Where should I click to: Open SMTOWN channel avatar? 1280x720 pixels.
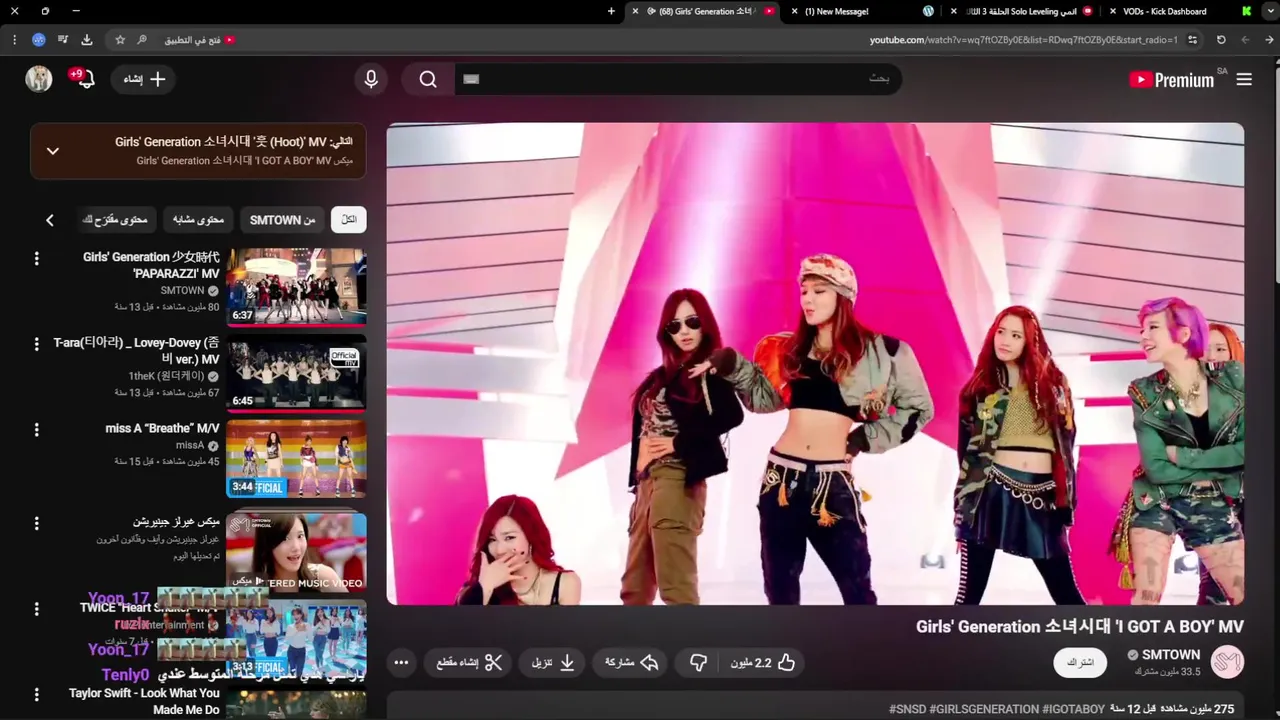pyautogui.click(x=1227, y=662)
